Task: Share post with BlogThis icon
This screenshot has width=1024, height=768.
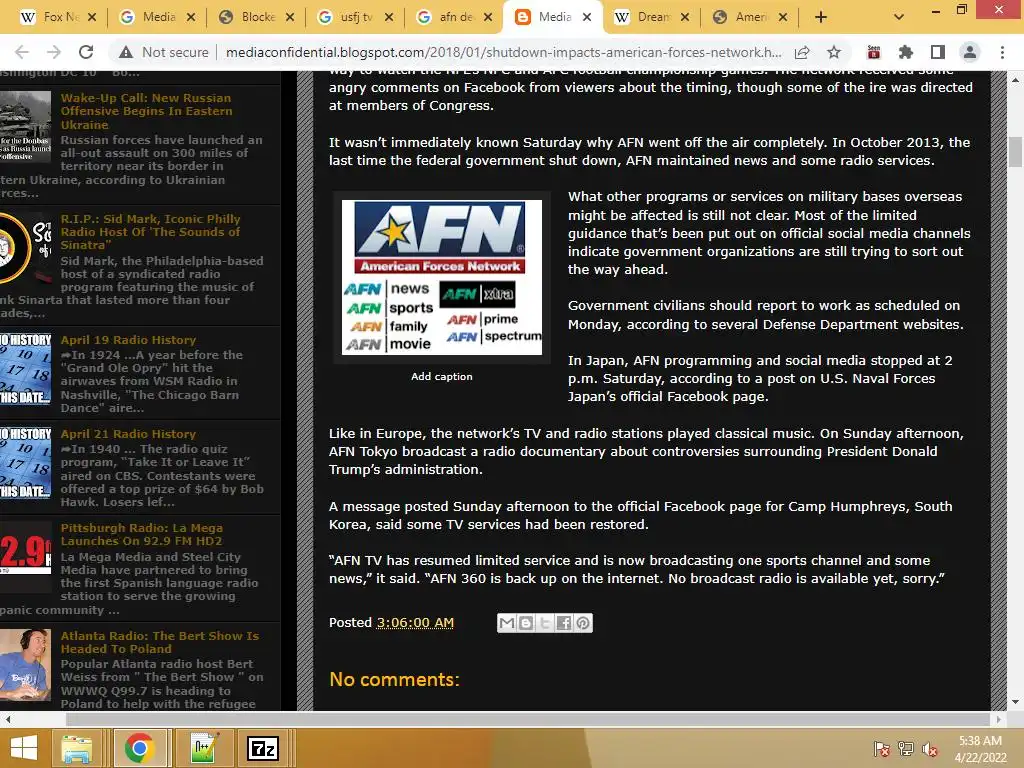Action: click(526, 623)
